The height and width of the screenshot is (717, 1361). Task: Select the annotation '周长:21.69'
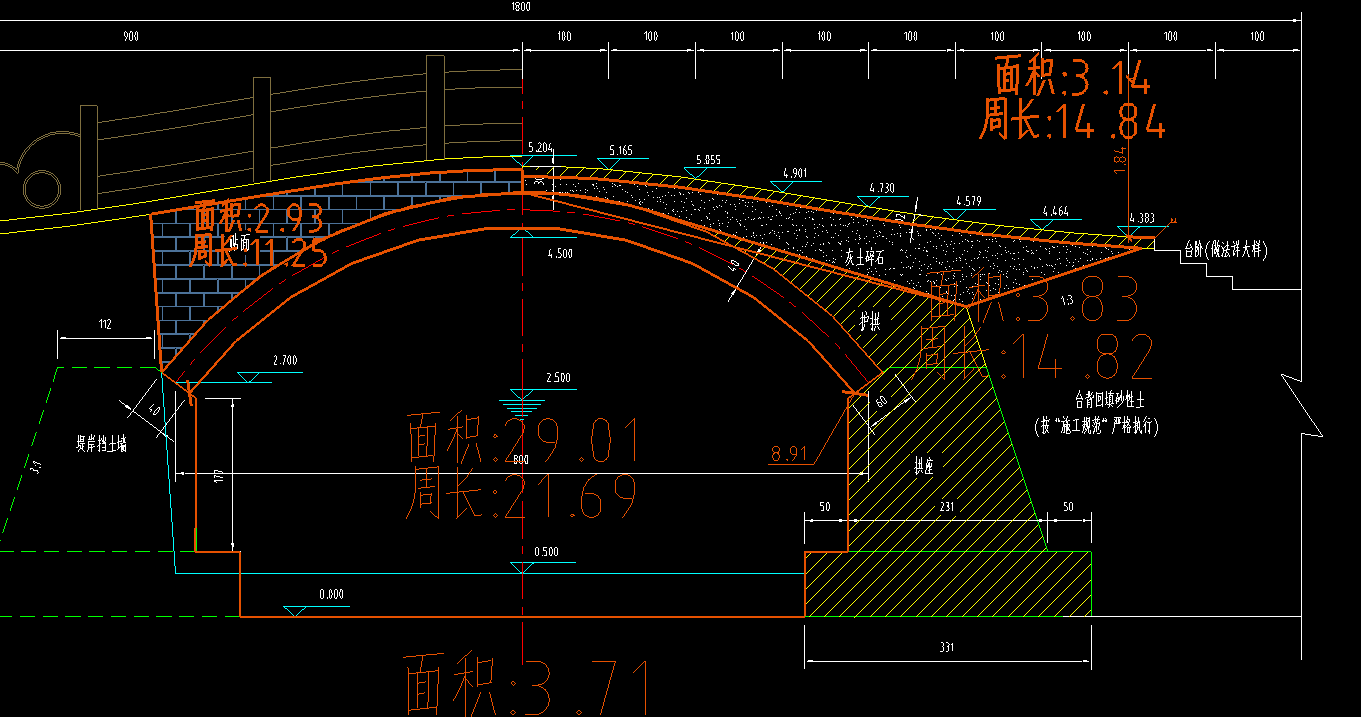tap(521, 496)
